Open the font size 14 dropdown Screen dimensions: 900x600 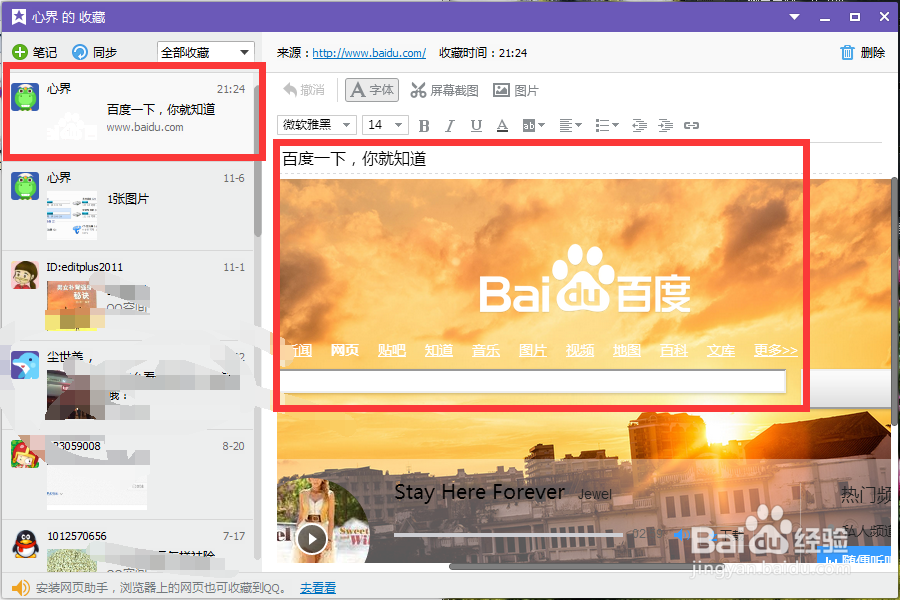click(386, 125)
